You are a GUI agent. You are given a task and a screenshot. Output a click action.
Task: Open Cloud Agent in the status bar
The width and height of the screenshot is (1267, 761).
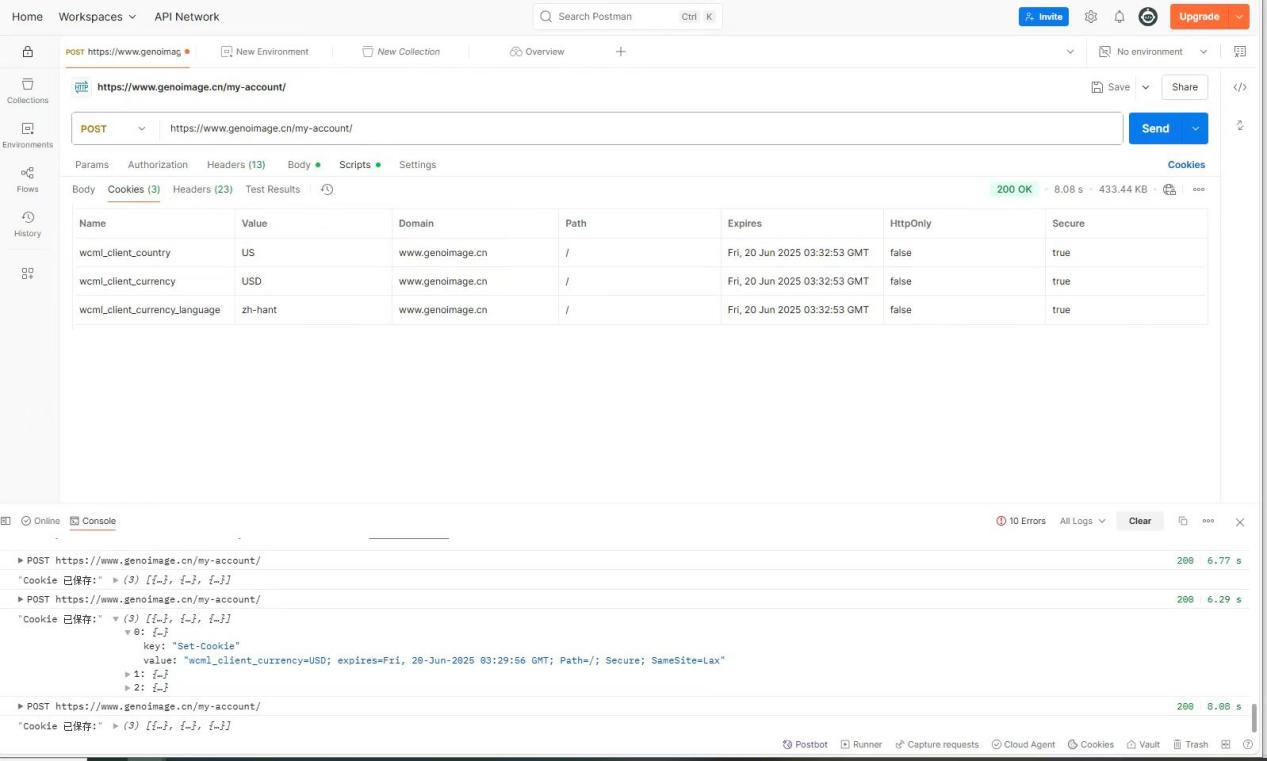[x=1023, y=744]
